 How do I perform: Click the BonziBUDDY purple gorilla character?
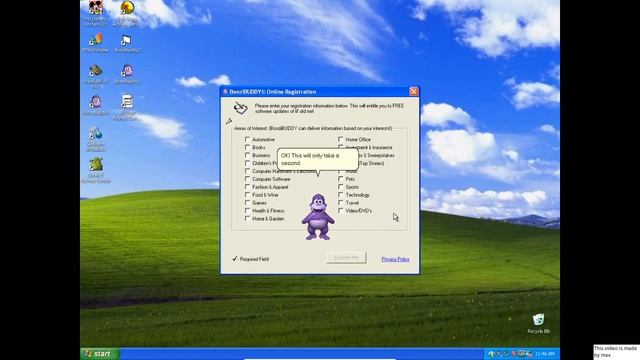point(318,217)
